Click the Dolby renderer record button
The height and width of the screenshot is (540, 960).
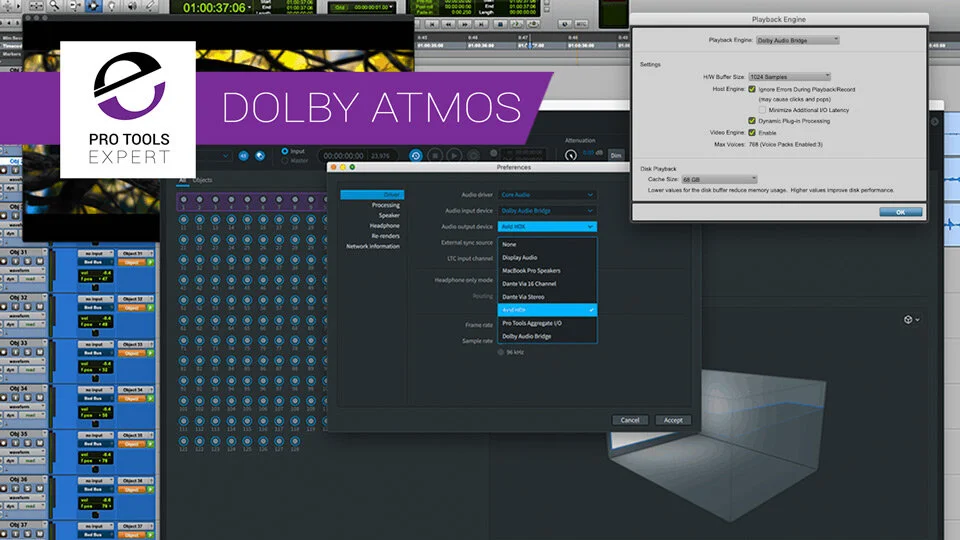pos(473,156)
